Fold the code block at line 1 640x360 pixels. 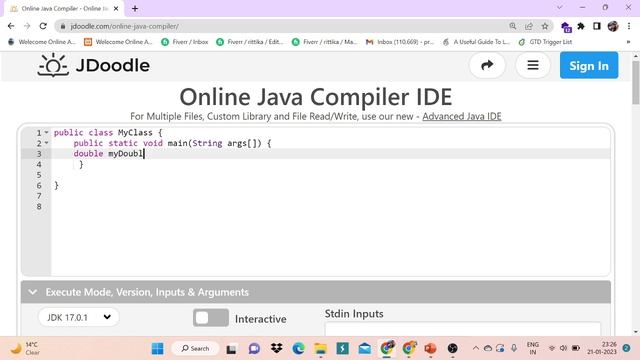point(47,132)
